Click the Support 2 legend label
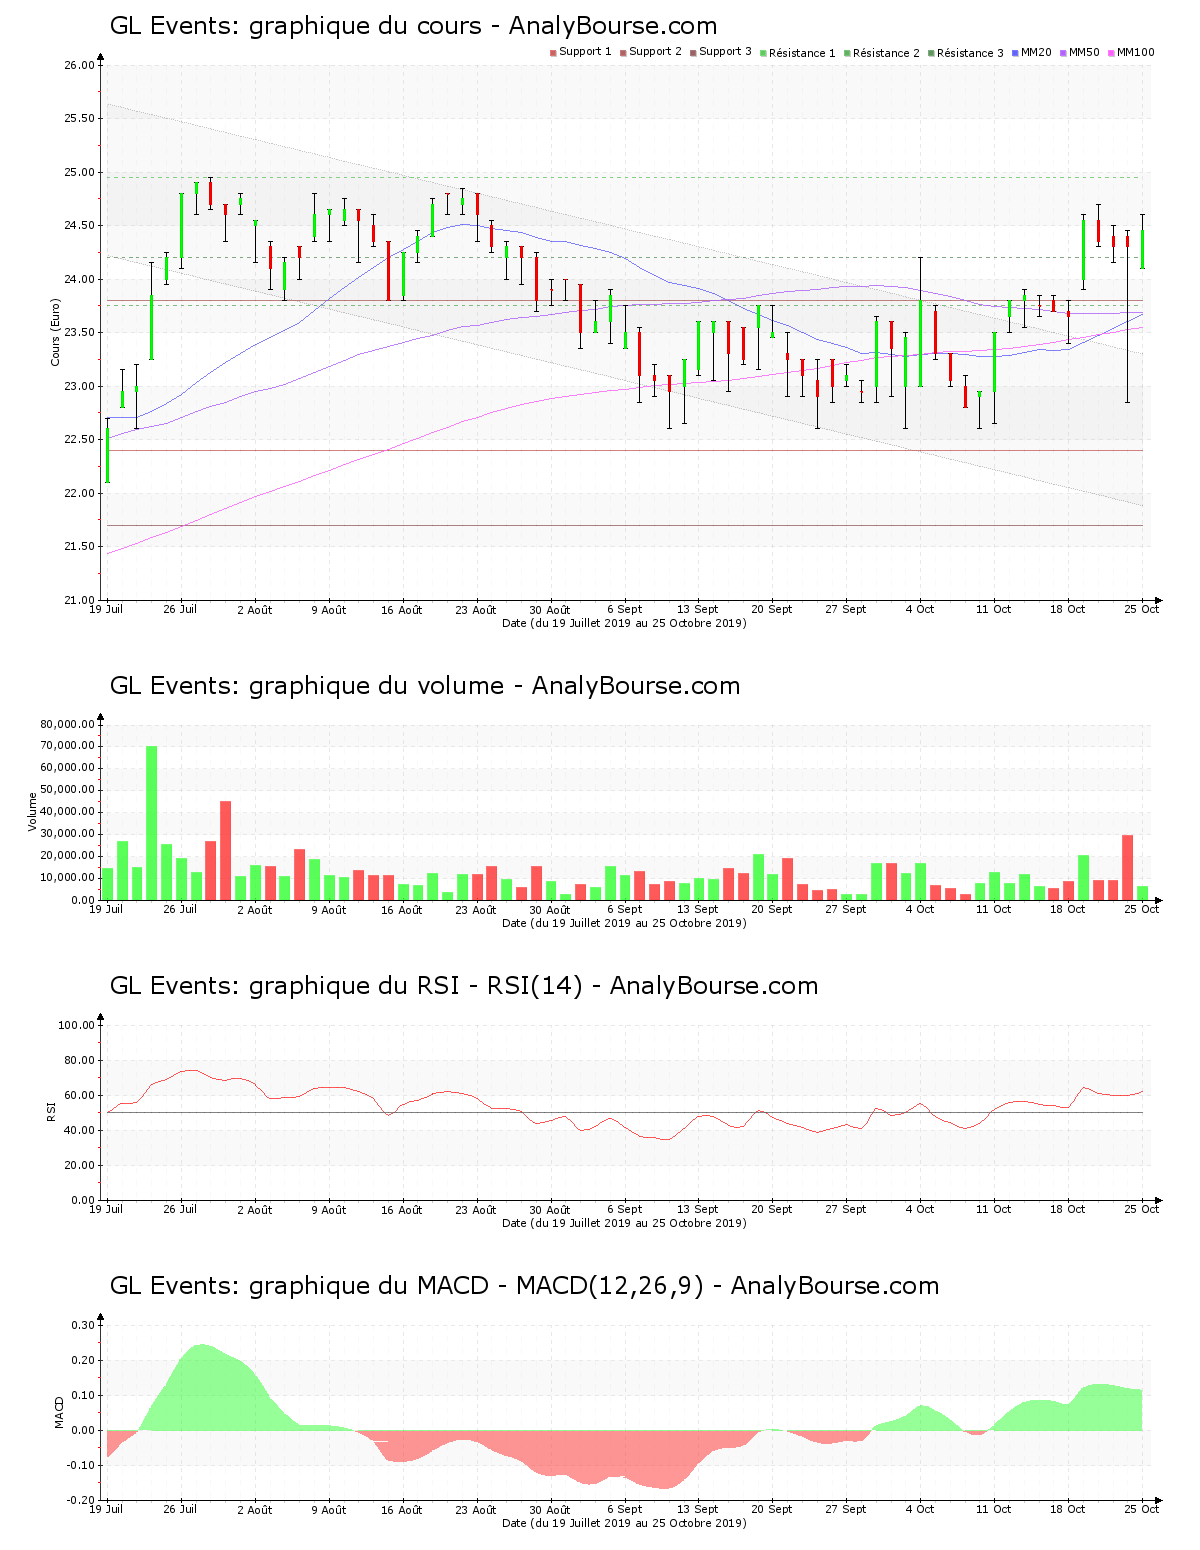Viewport: 1200px width, 1550px height. pyautogui.click(x=655, y=52)
